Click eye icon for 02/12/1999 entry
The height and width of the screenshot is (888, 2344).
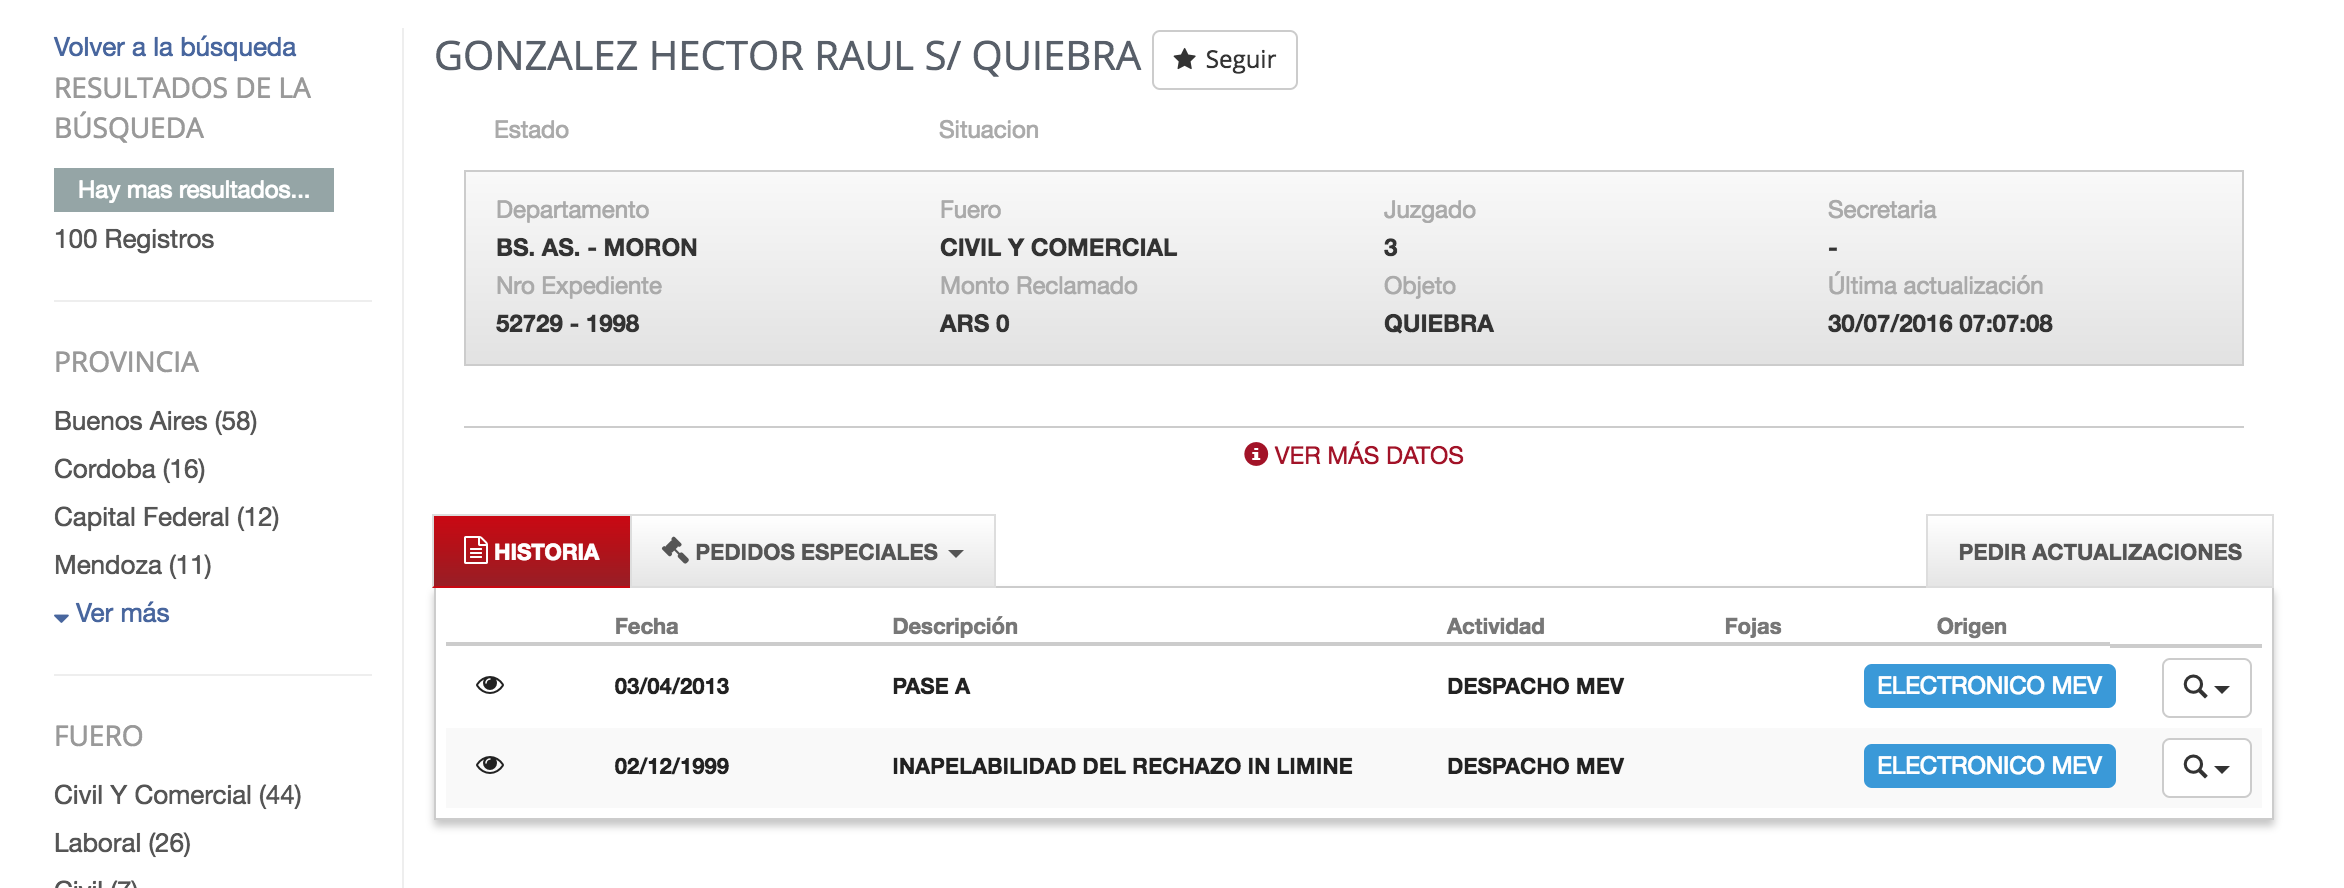[x=490, y=765]
